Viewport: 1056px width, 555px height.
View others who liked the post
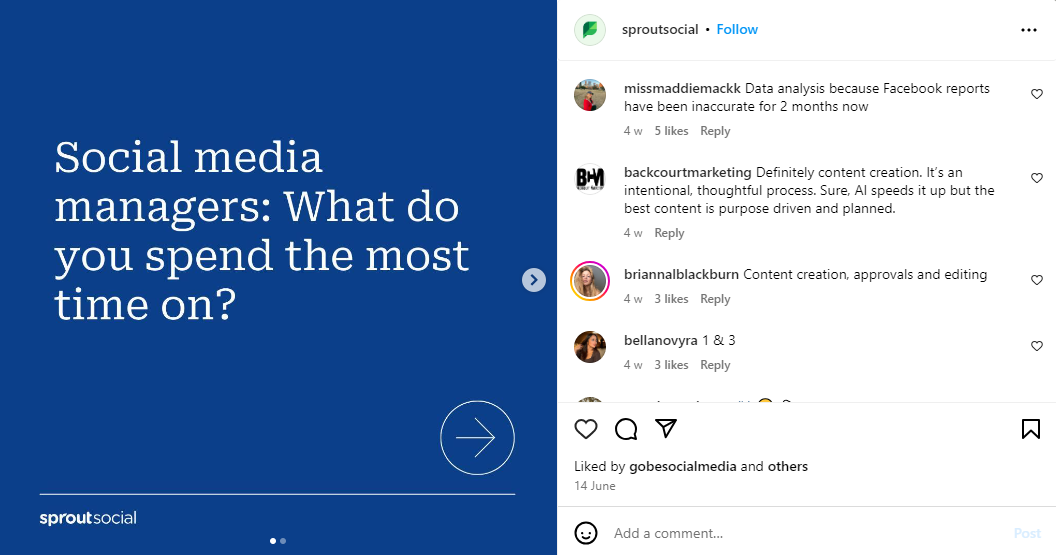coord(788,467)
